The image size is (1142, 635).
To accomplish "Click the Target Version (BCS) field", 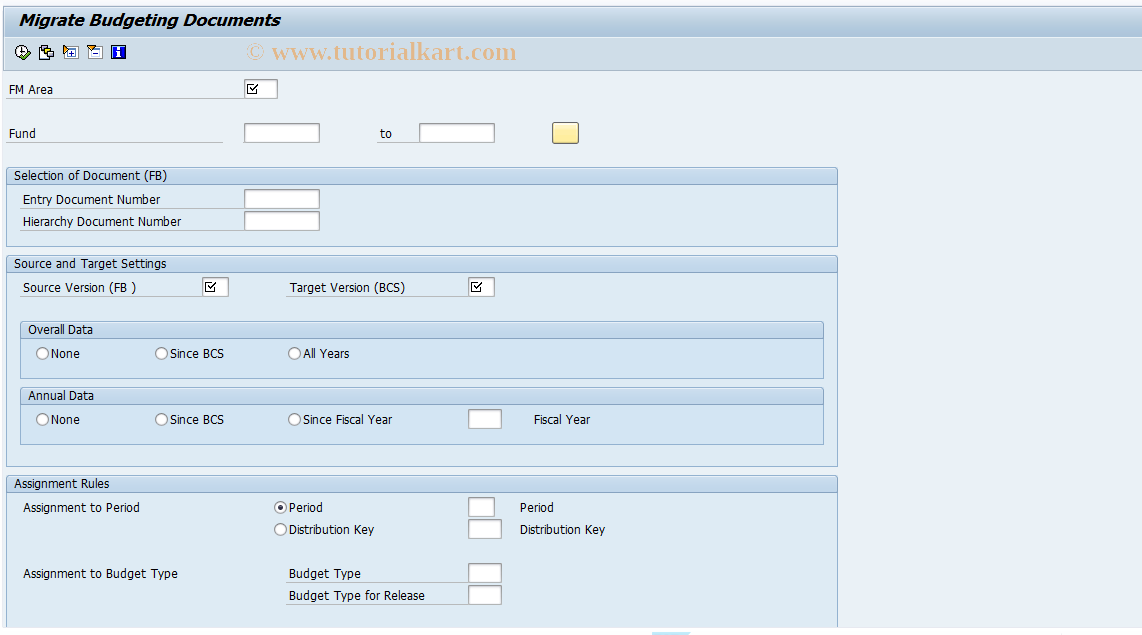I will tap(481, 287).
